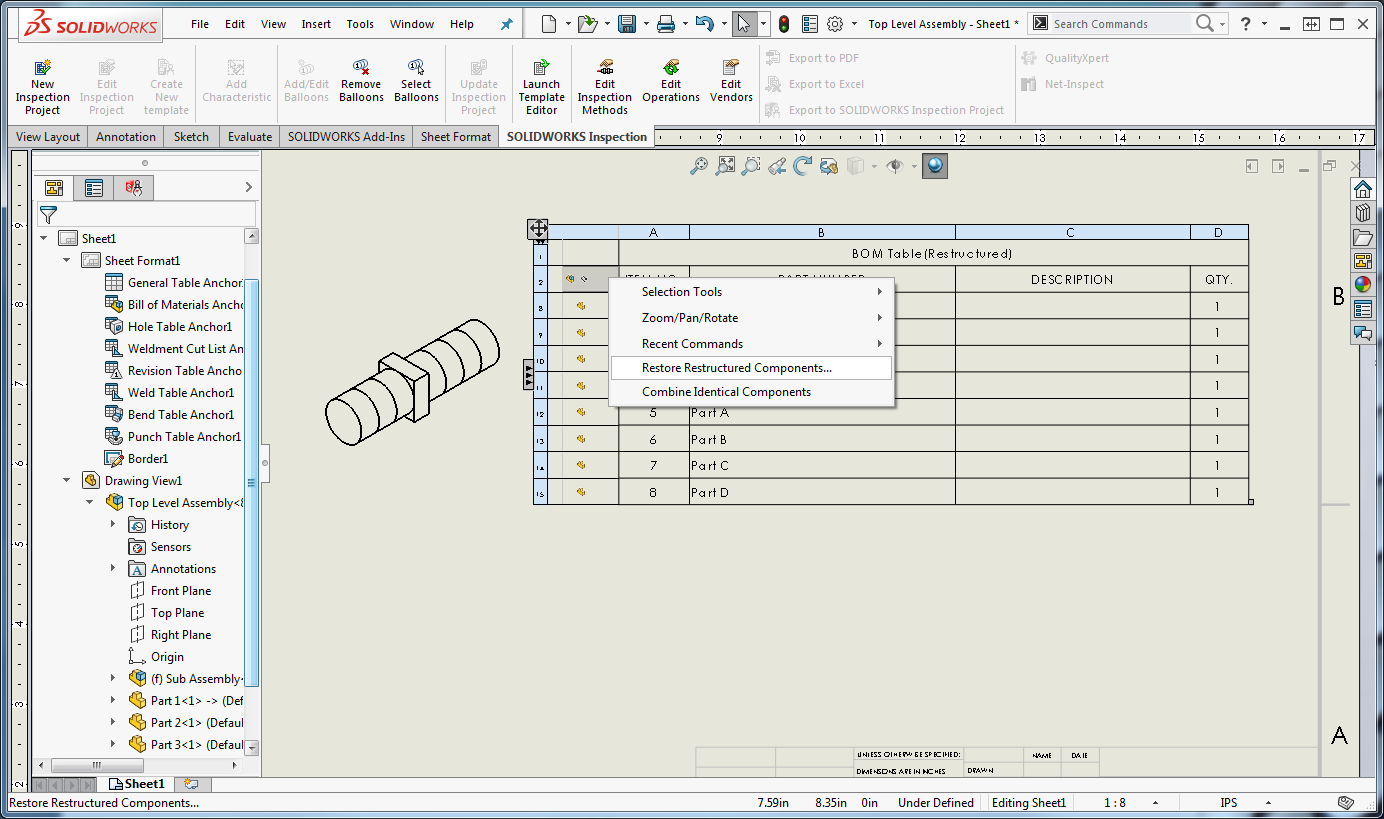1384x819 pixels.
Task: Select column C header of BOM table
Action: [x=1072, y=232]
